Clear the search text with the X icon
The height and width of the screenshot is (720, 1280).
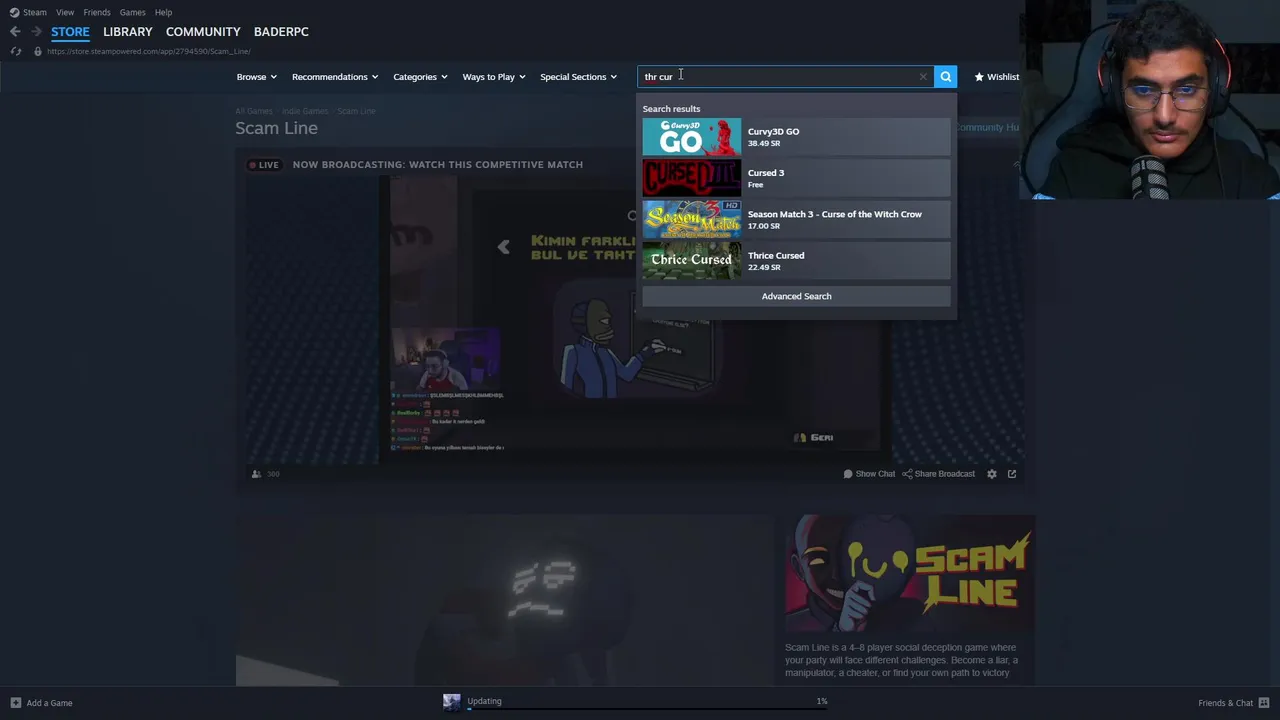click(923, 77)
